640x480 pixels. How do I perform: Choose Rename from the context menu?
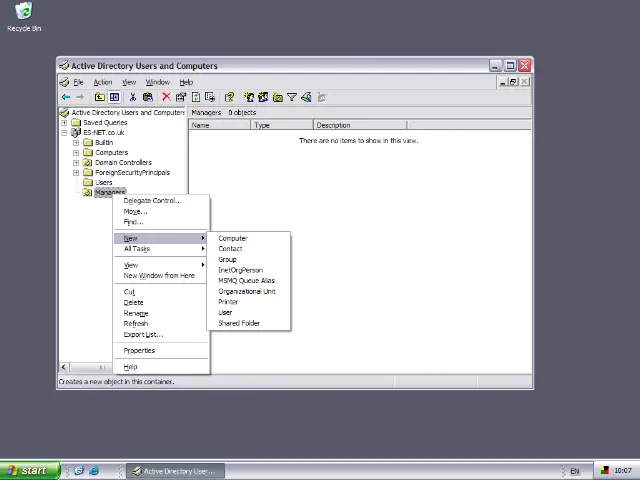(x=161, y=313)
